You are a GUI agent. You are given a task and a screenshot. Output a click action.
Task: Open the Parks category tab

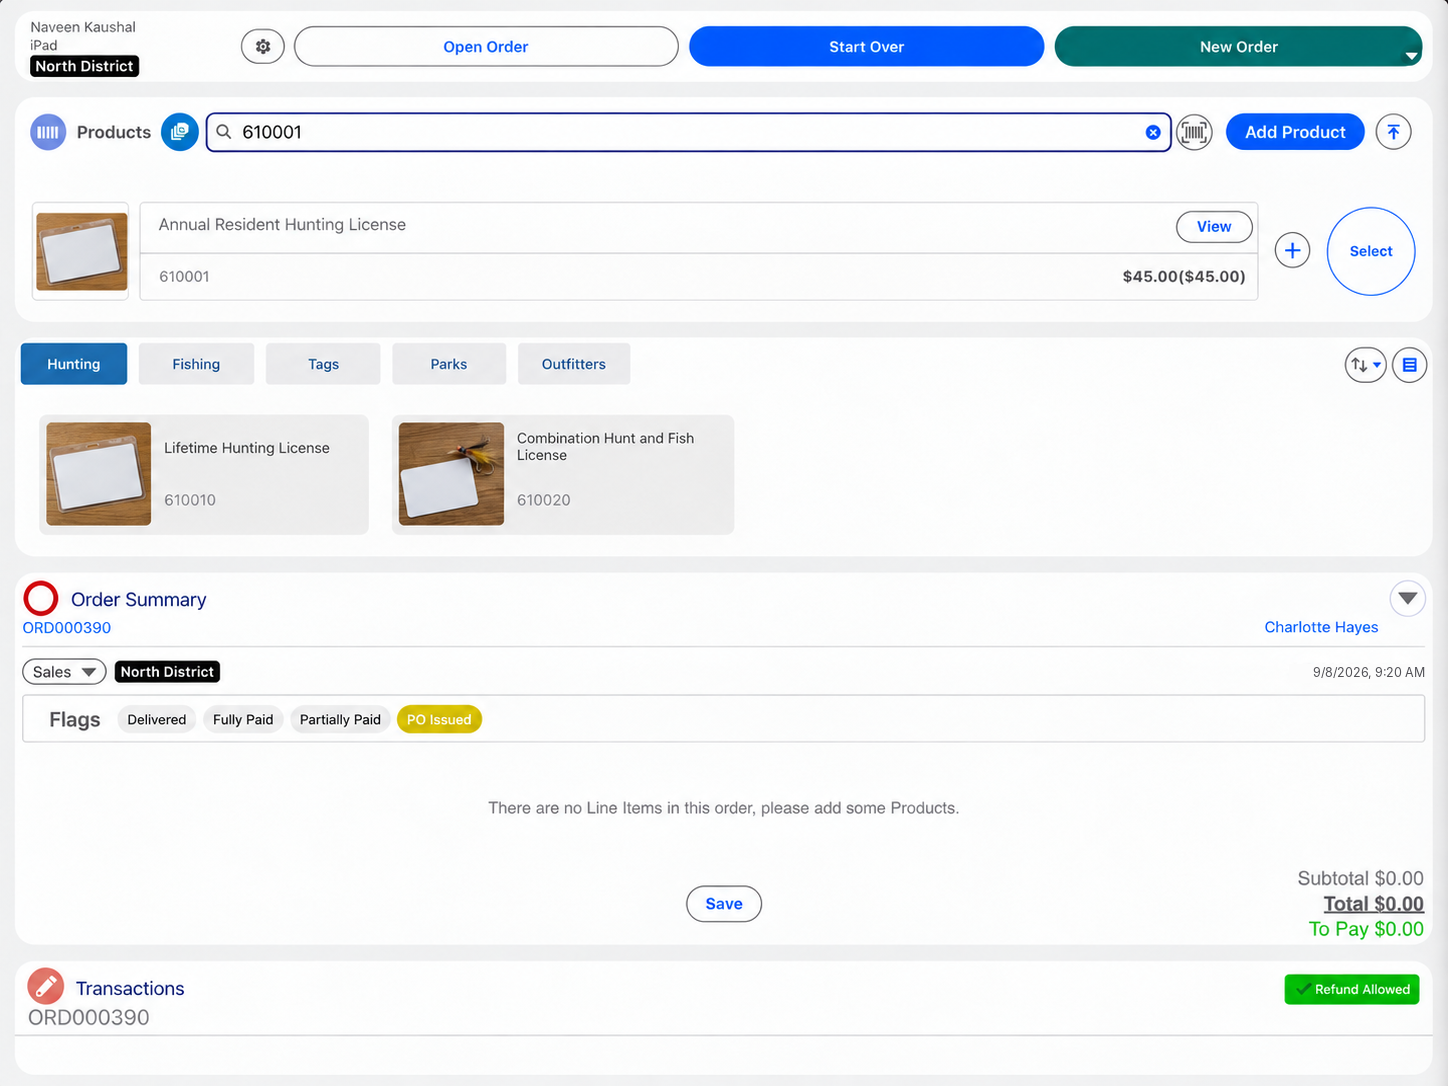pos(449,364)
